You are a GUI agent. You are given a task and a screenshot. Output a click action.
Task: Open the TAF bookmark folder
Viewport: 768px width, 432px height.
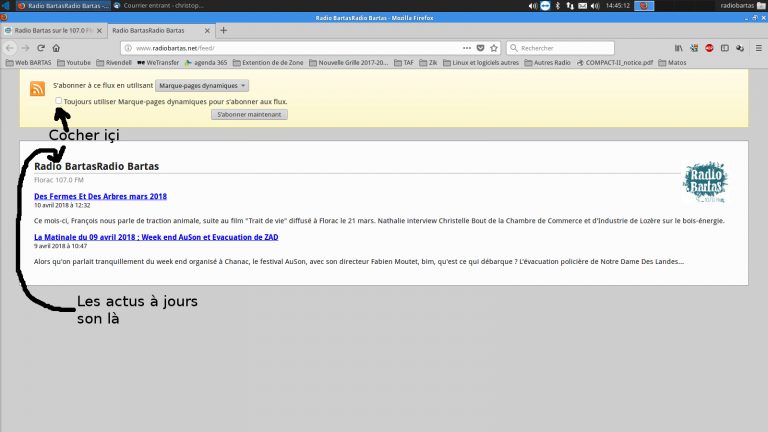(404, 63)
